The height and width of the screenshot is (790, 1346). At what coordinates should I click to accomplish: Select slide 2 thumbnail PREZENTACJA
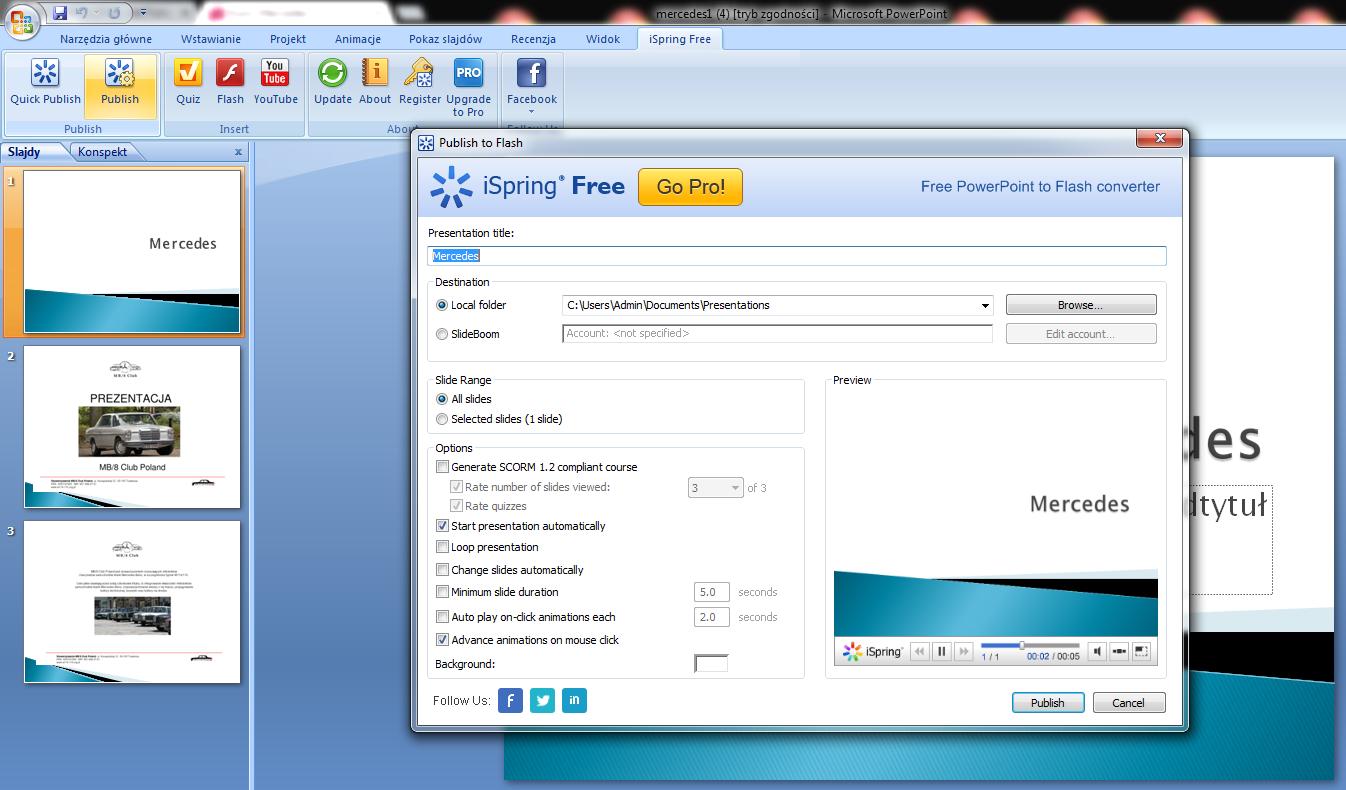point(132,427)
